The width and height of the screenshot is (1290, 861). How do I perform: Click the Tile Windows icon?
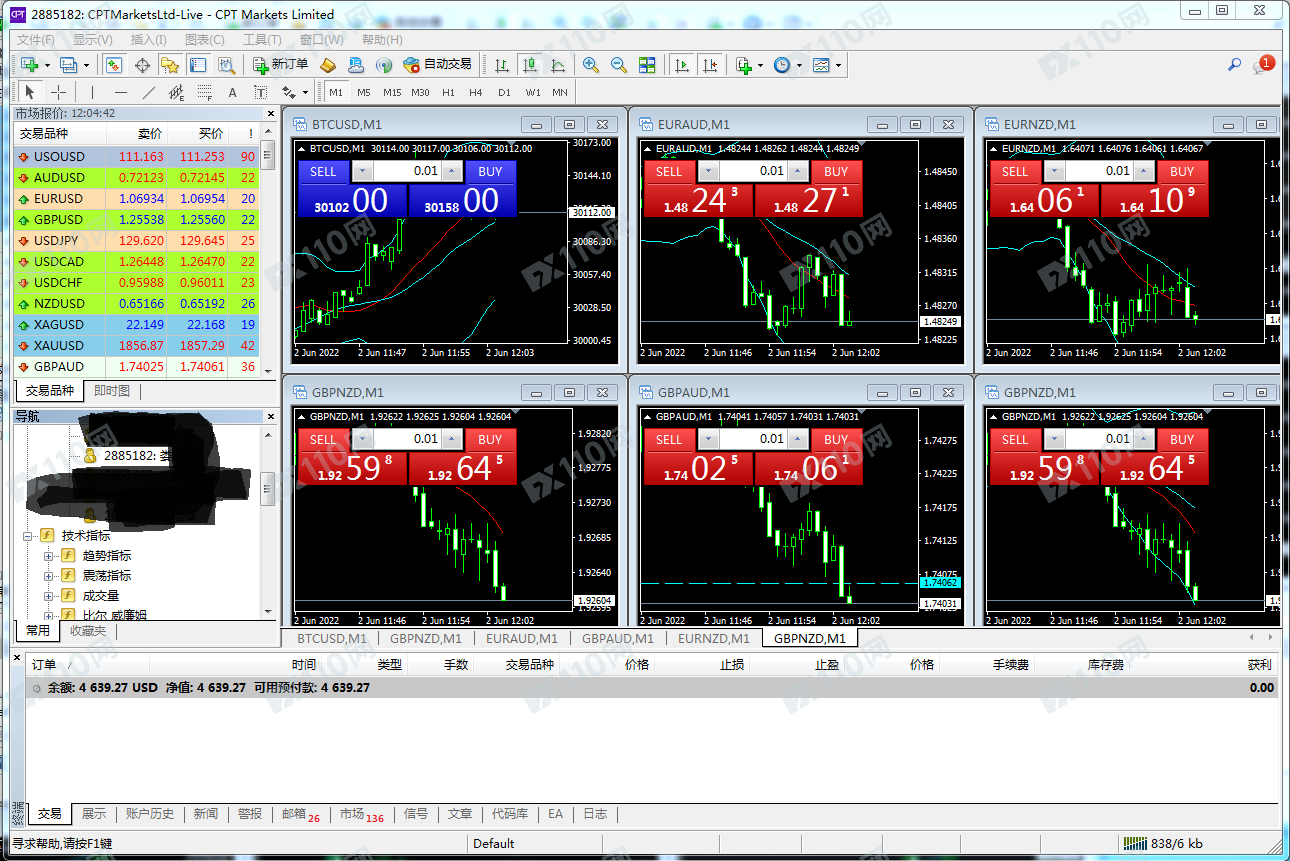(647, 65)
